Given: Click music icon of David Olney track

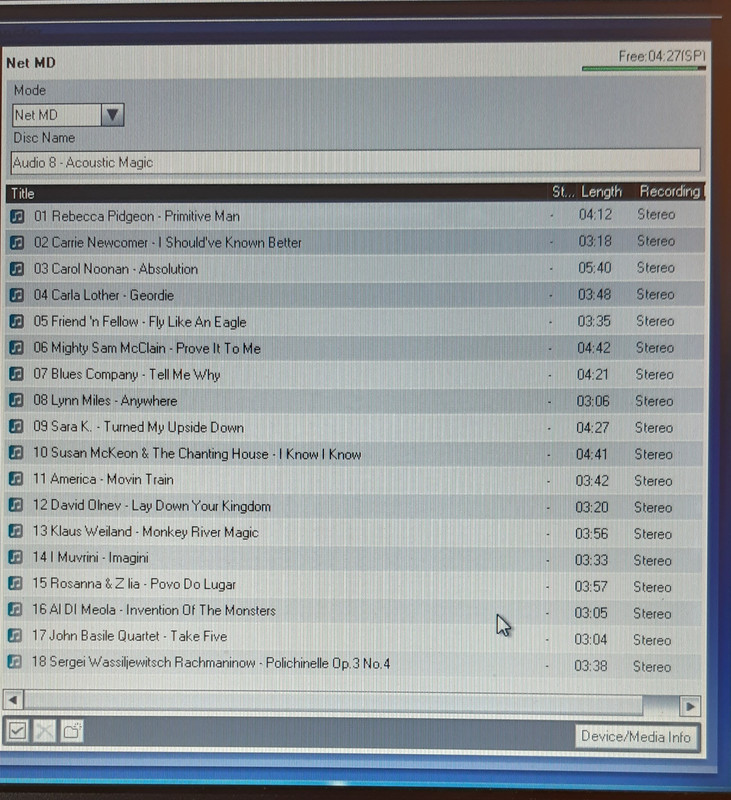Looking at the screenshot, I should (x=16, y=505).
